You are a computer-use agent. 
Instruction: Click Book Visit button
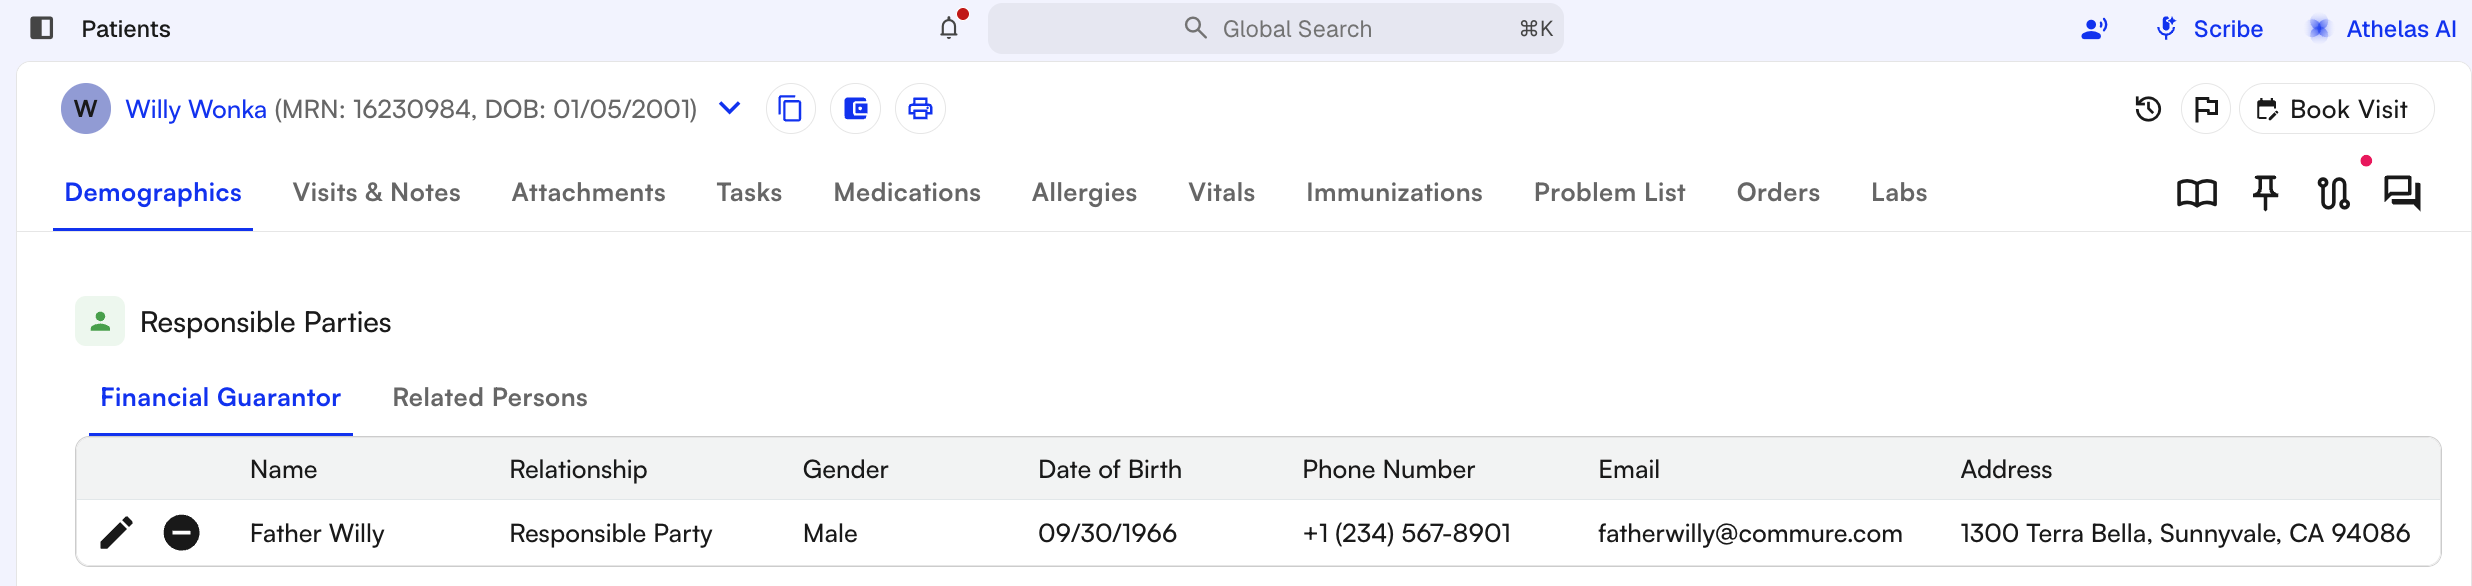click(x=2337, y=109)
